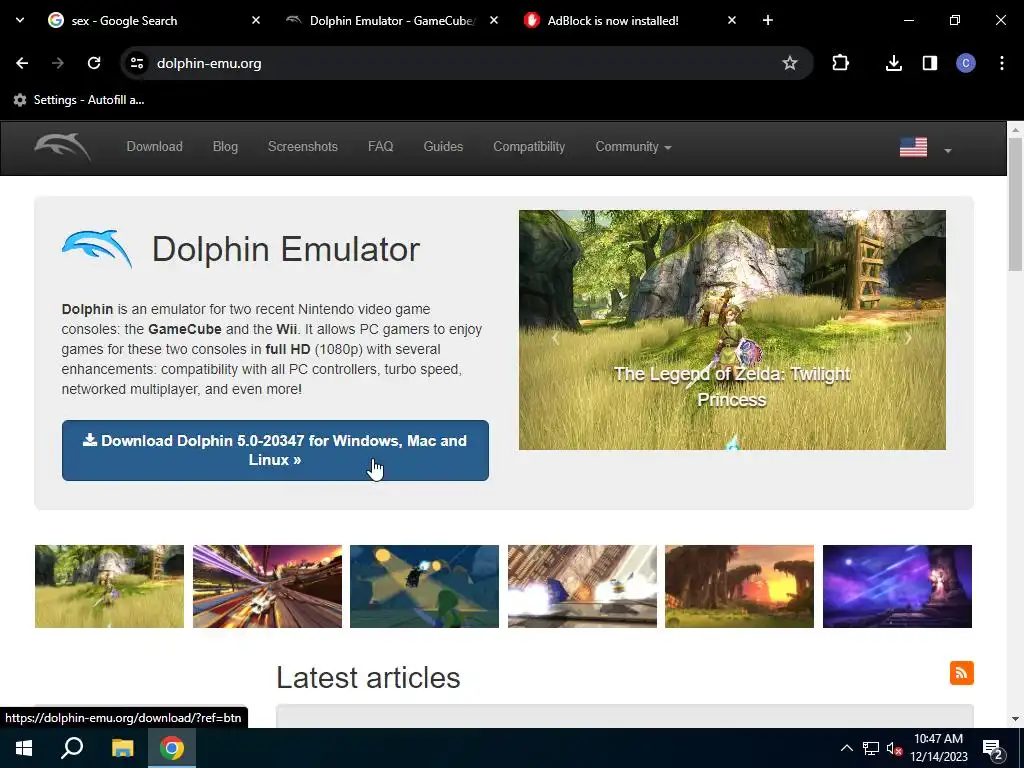View site information icon in address bar
Image resolution: width=1024 pixels, height=768 pixels.
click(137, 63)
